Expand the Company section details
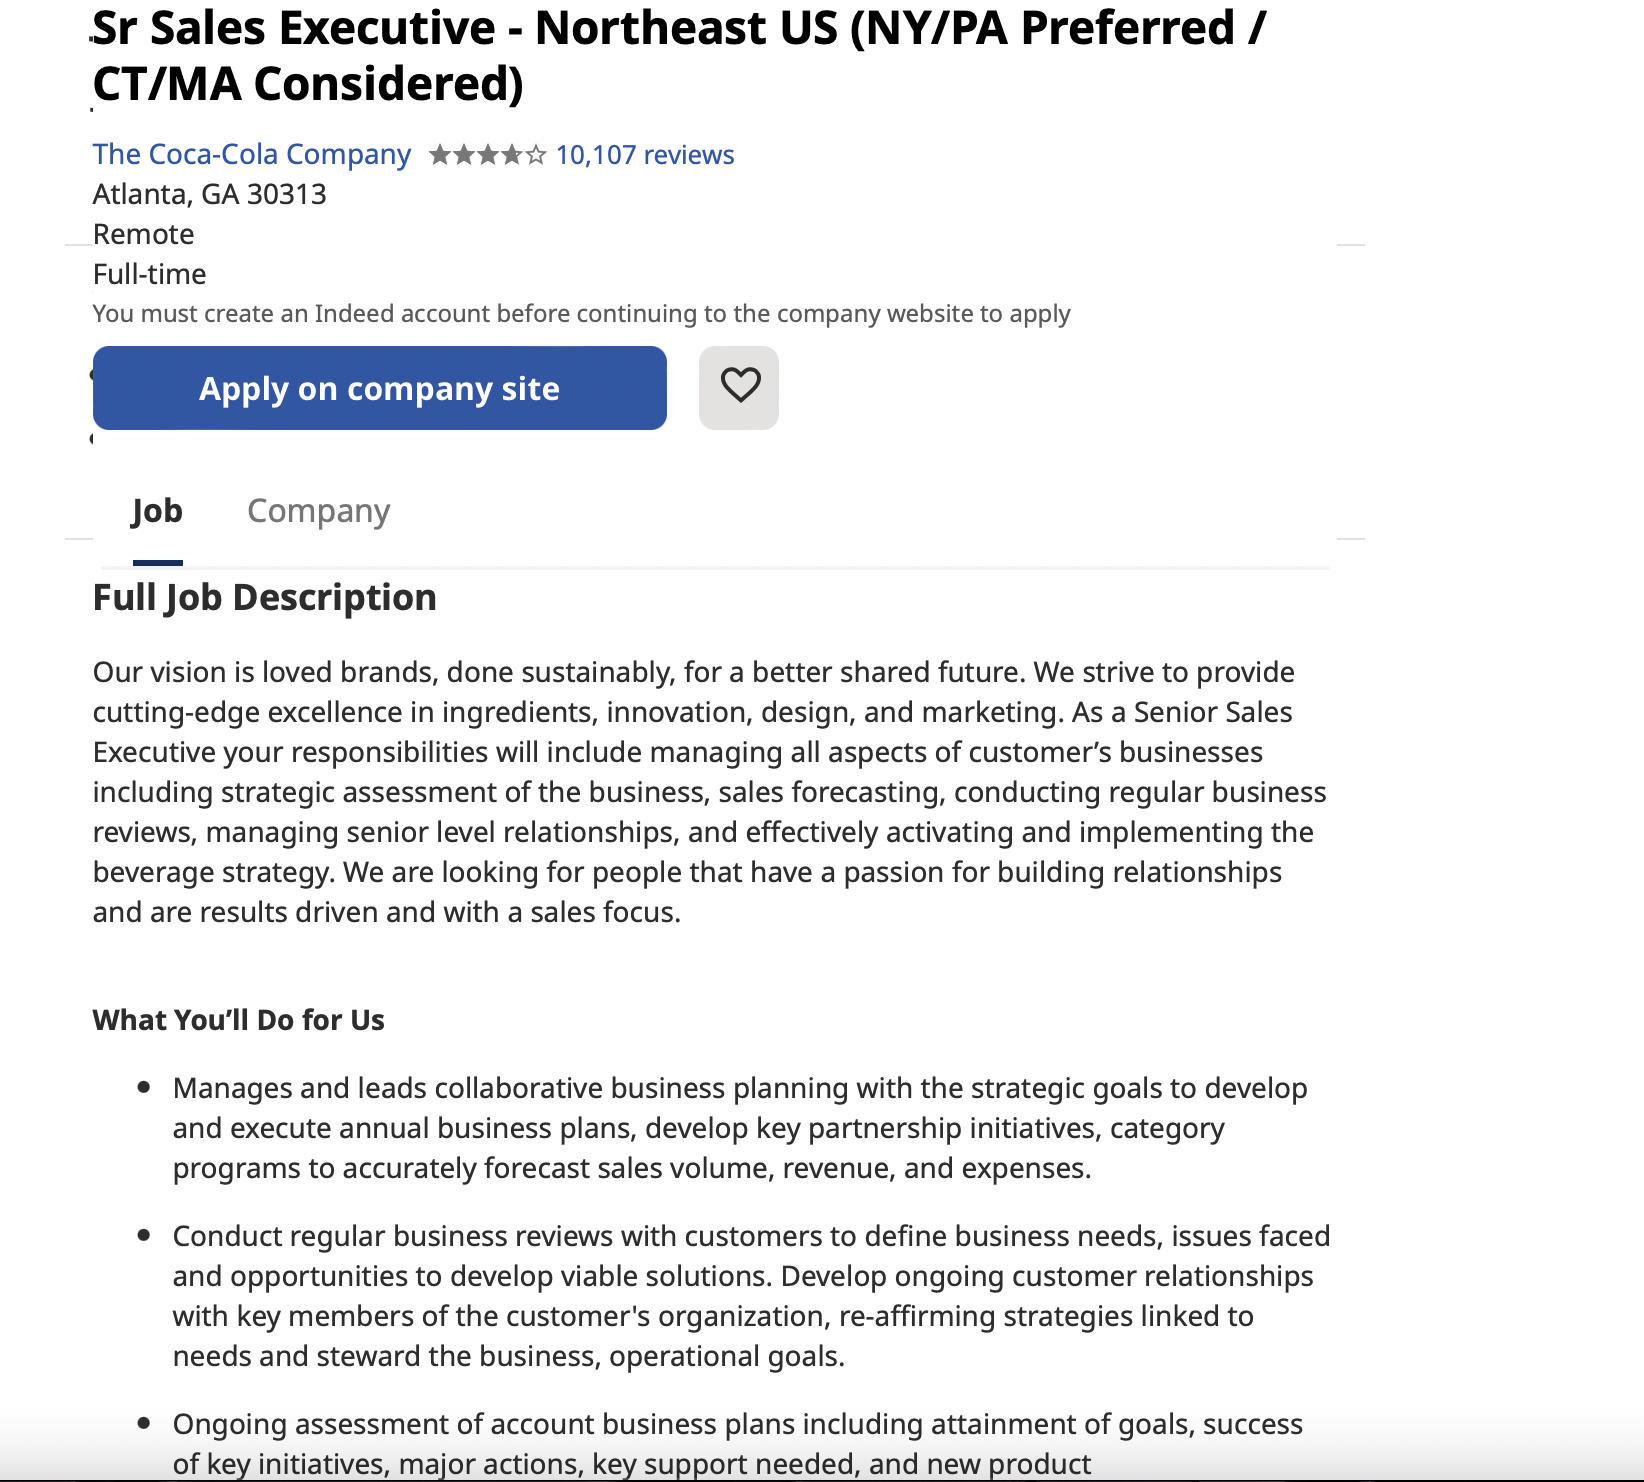 pyautogui.click(x=318, y=510)
